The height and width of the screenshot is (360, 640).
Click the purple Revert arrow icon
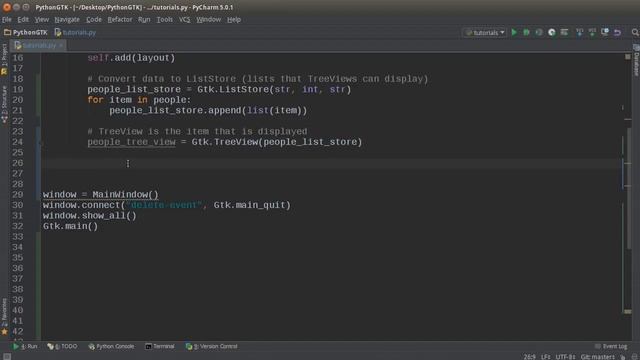(x=618, y=32)
